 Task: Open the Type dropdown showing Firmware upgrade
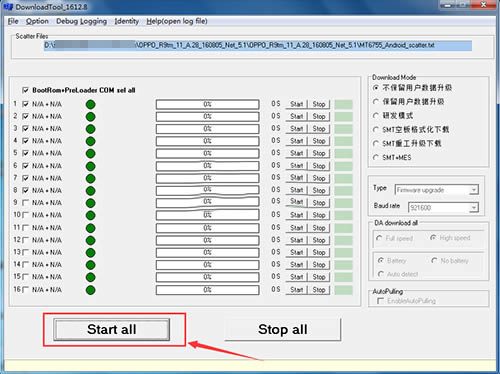pyautogui.click(x=437, y=190)
